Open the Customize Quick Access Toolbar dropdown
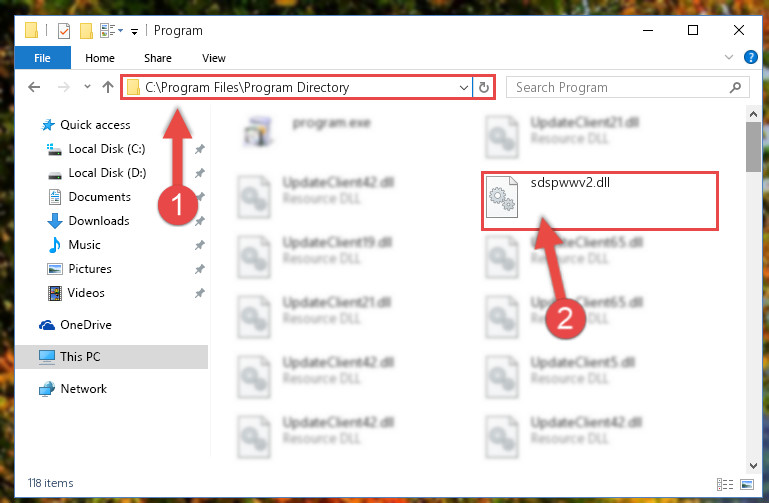The width and height of the screenshot is (769, 503). [x=134, y=32]
